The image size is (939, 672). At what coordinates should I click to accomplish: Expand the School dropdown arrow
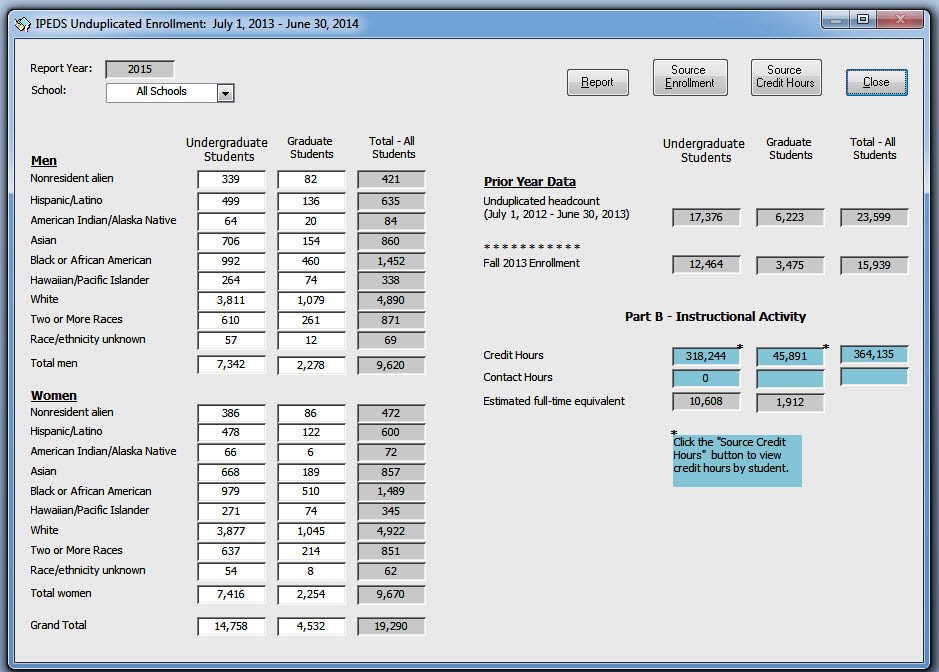[x=225, y=93]
